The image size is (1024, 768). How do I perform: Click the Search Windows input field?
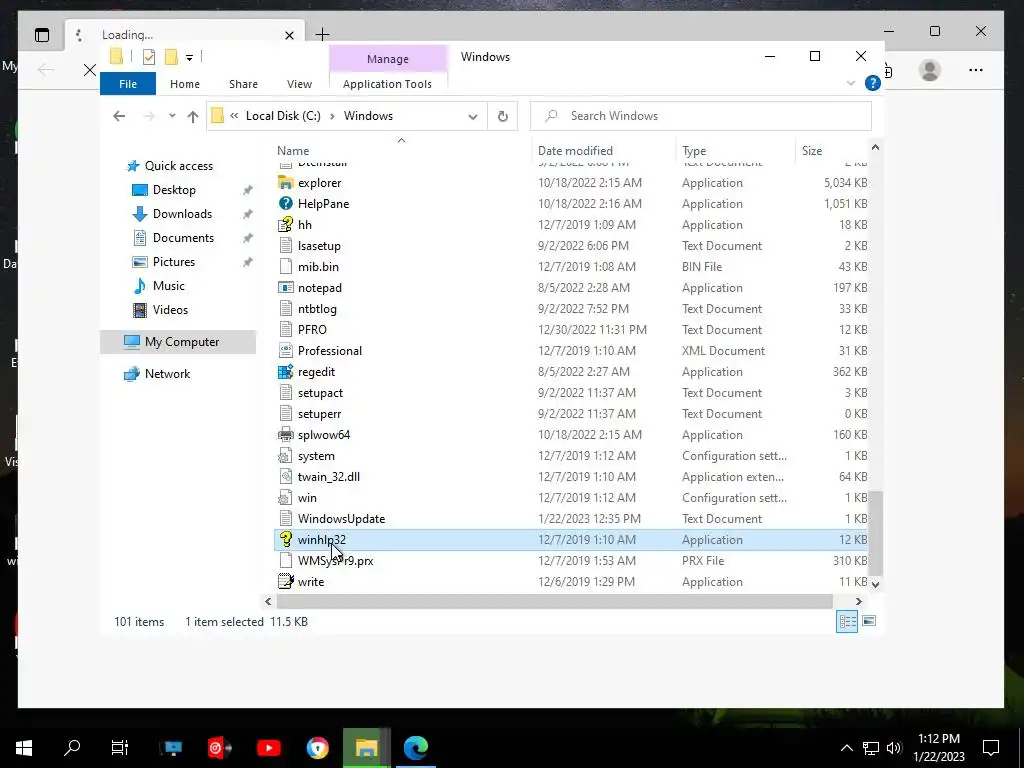coord(701,116)
